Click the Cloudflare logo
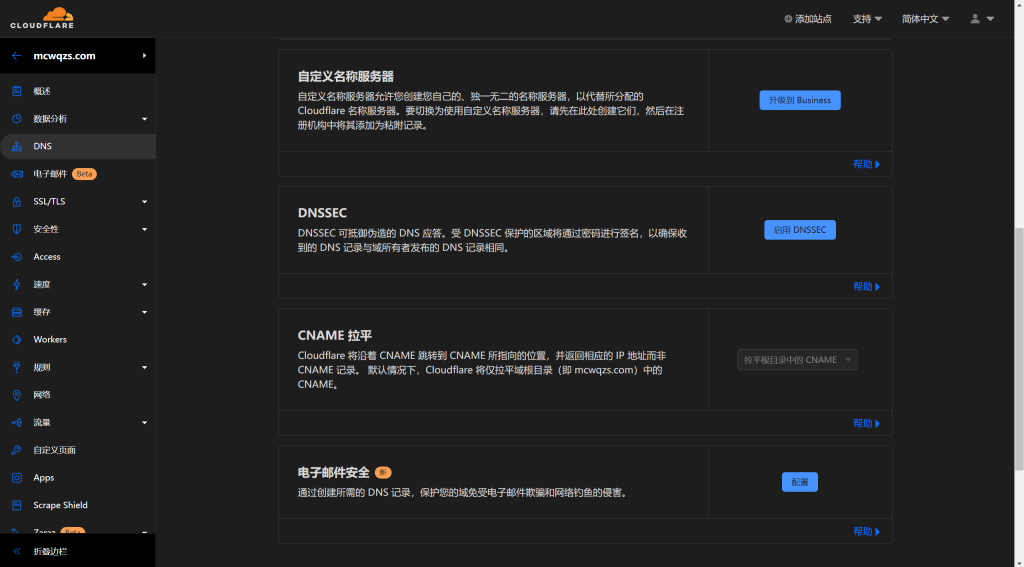1024x567 pixels. coord(42,18)
